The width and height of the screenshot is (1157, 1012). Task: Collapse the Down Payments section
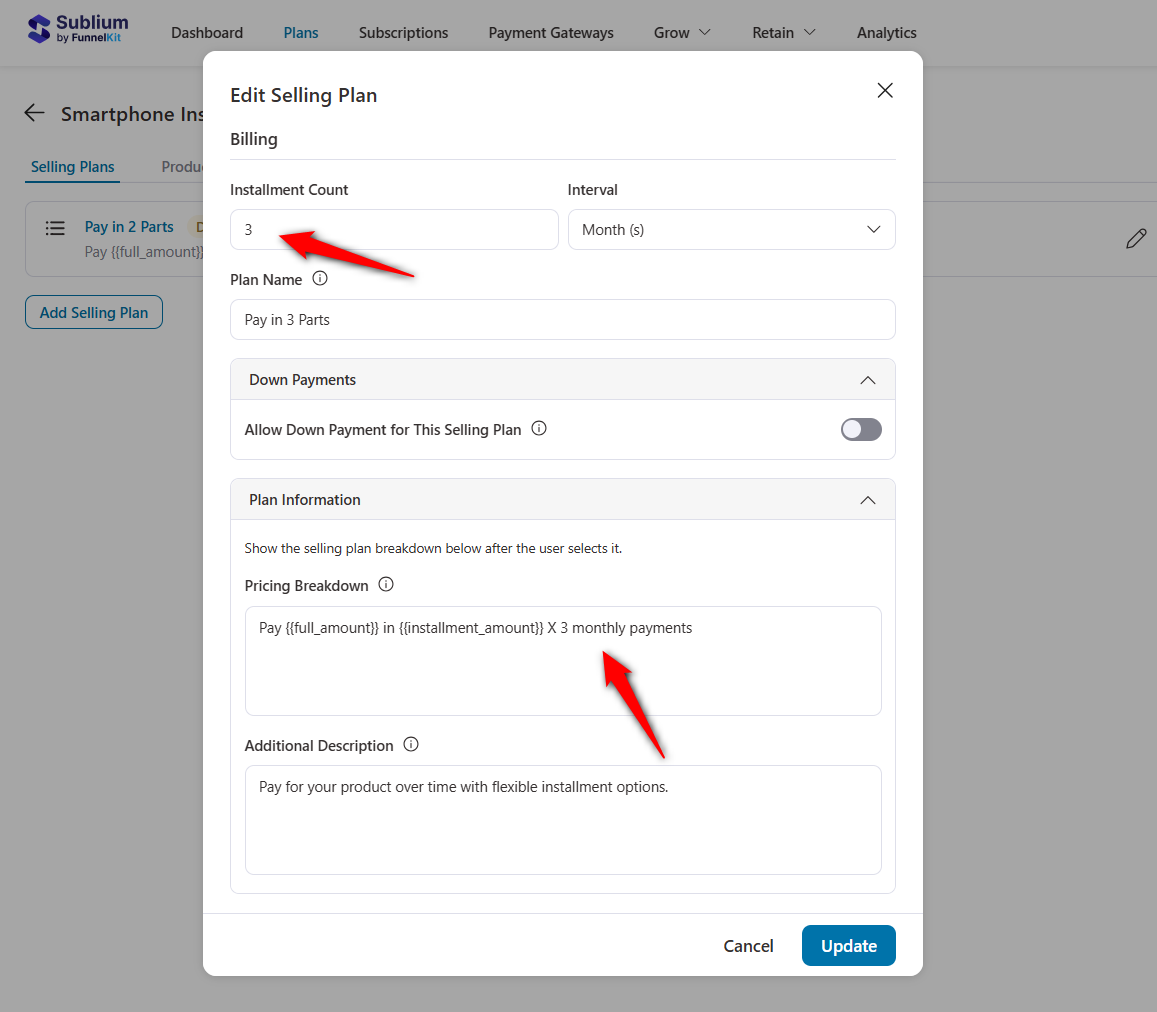click(x=867, y=379)
